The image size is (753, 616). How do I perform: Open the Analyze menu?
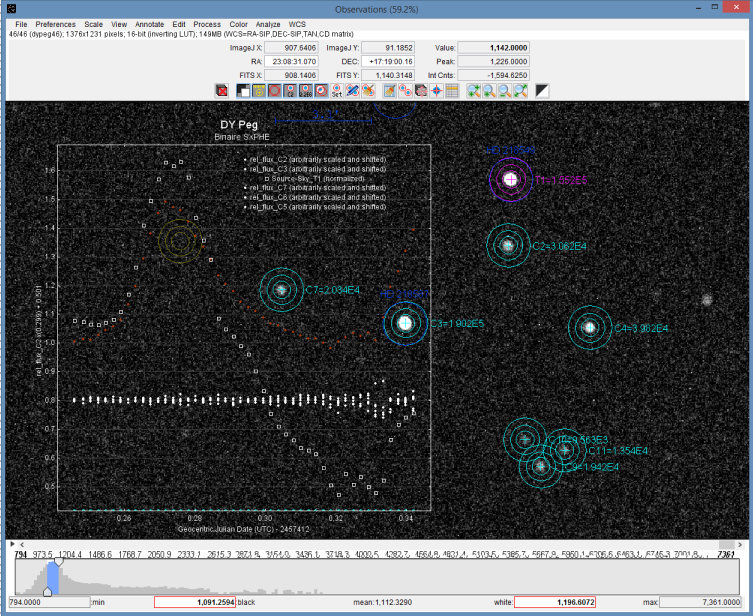click(x=268, y=24)
